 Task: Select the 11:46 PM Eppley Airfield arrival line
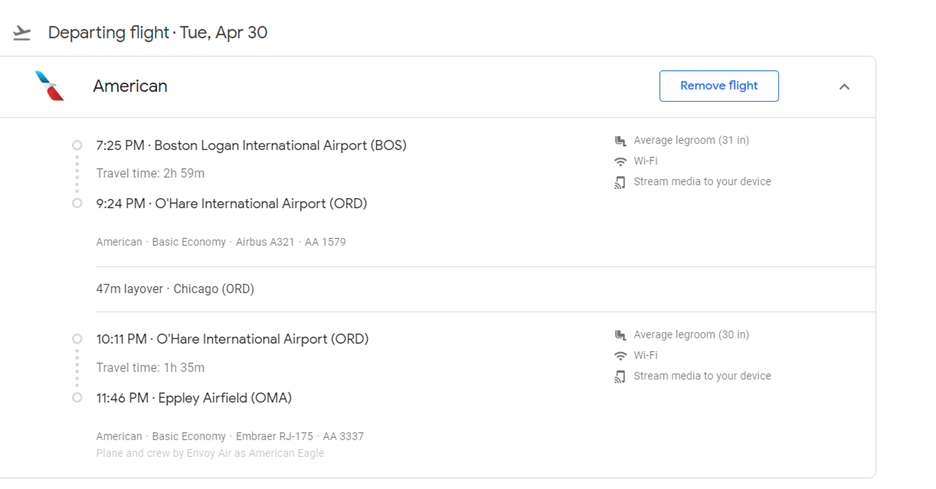pyautogui.click(x=194, y=398)
